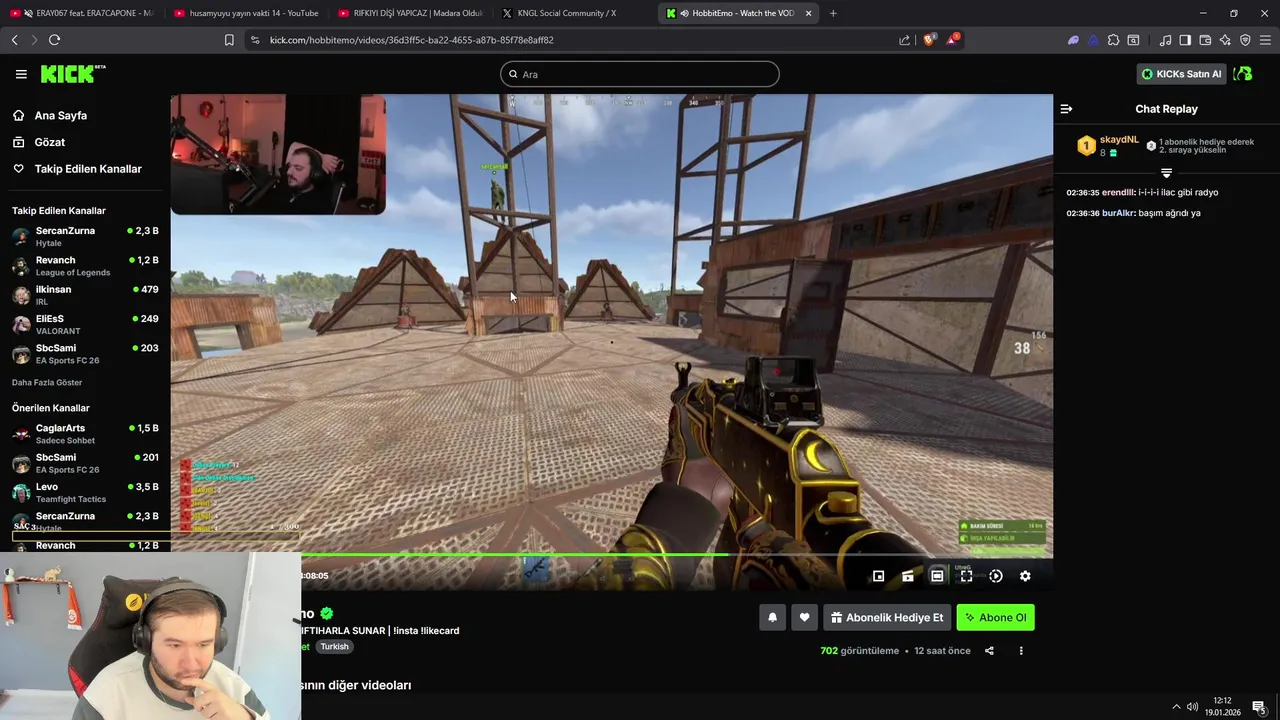The image size is (1280, 720).
Task: Reload the current page
Action: pos(54,40)
